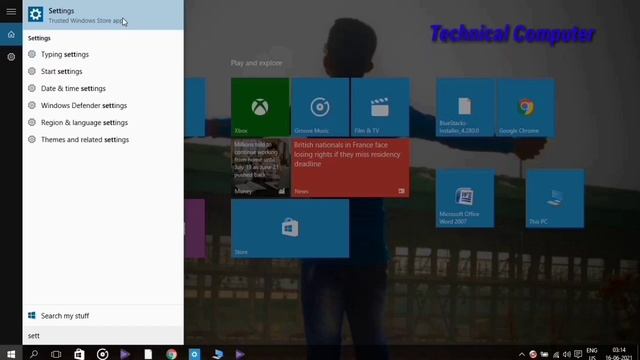The image size is (640, 360).
Task: Open the Groove Music tile
Action: coord(320,107)
